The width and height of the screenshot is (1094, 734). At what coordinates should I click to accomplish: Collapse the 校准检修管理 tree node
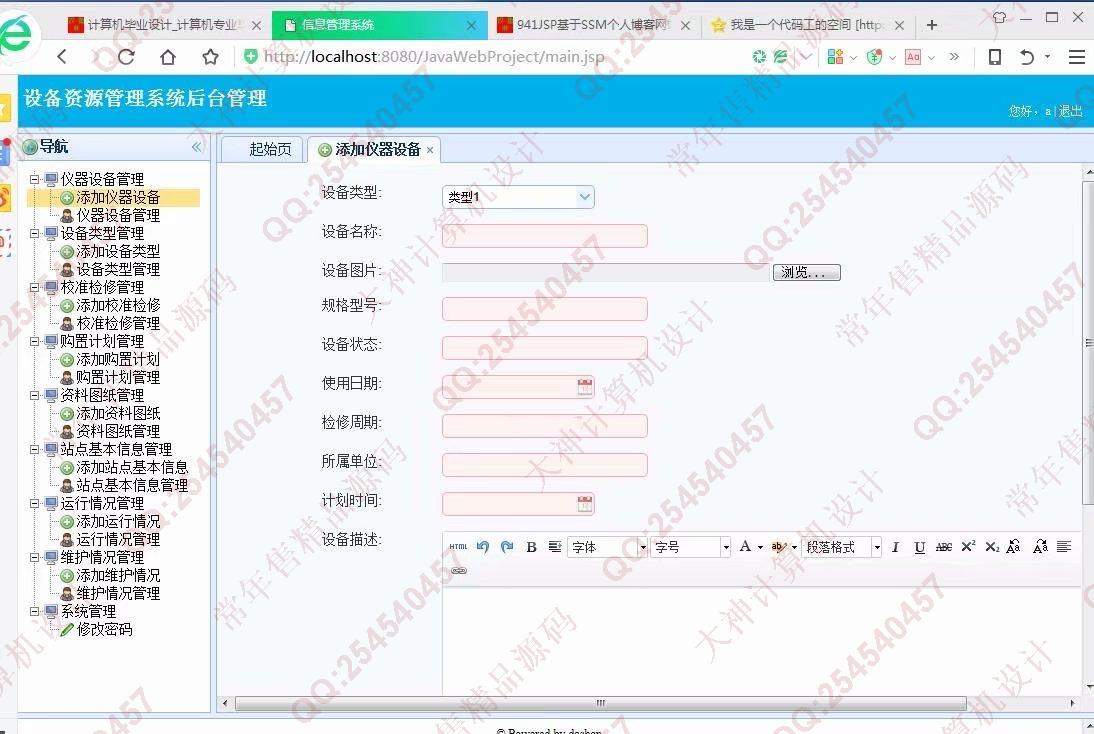click(x=34, y=287)
